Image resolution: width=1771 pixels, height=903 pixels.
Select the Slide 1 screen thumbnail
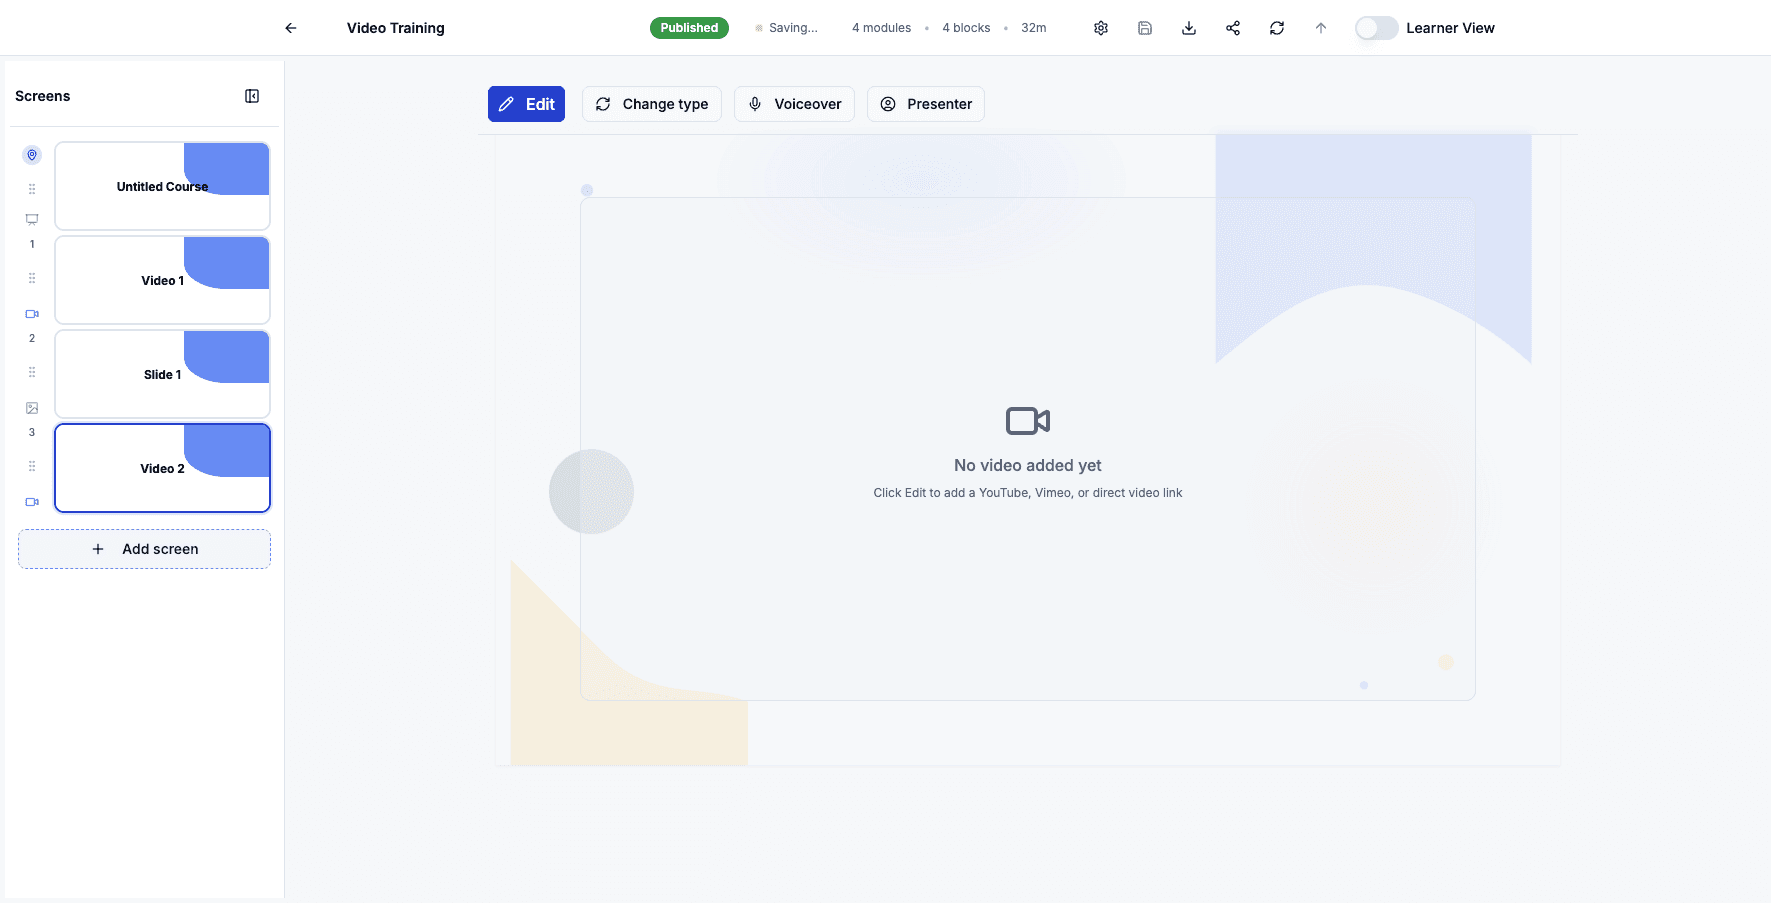[162, 374]
